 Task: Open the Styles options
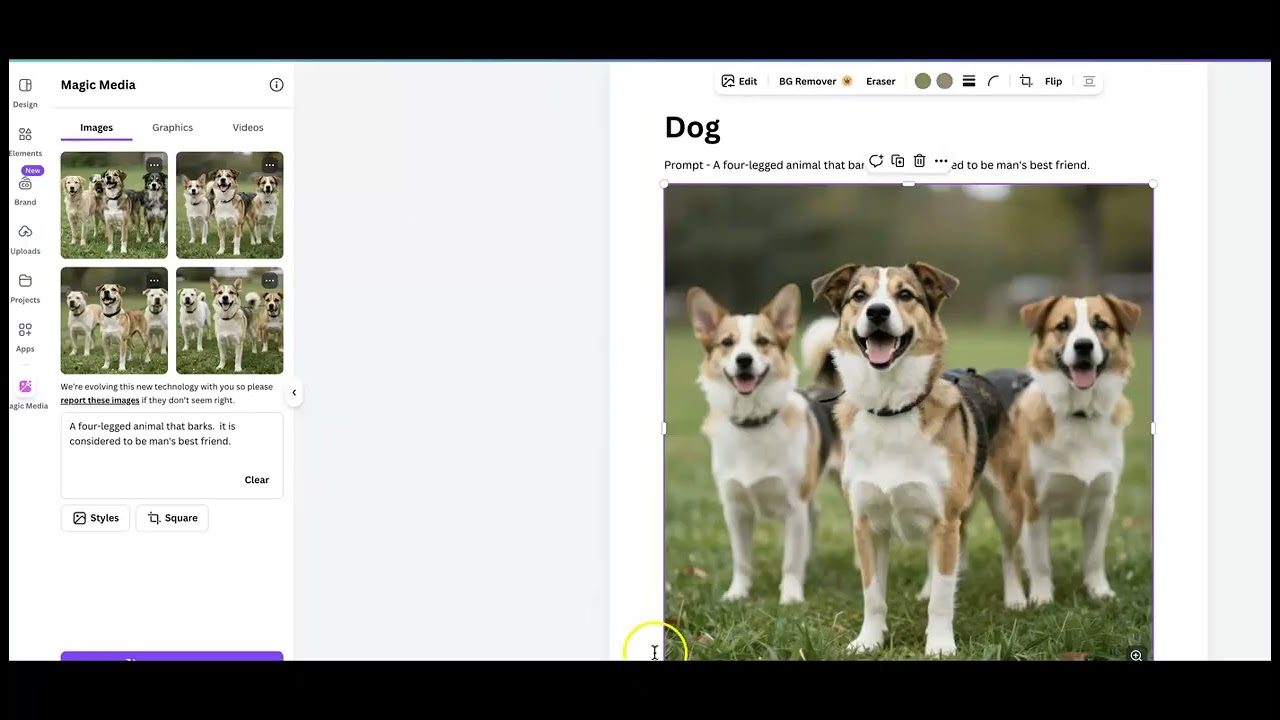[x=96, y=518]
